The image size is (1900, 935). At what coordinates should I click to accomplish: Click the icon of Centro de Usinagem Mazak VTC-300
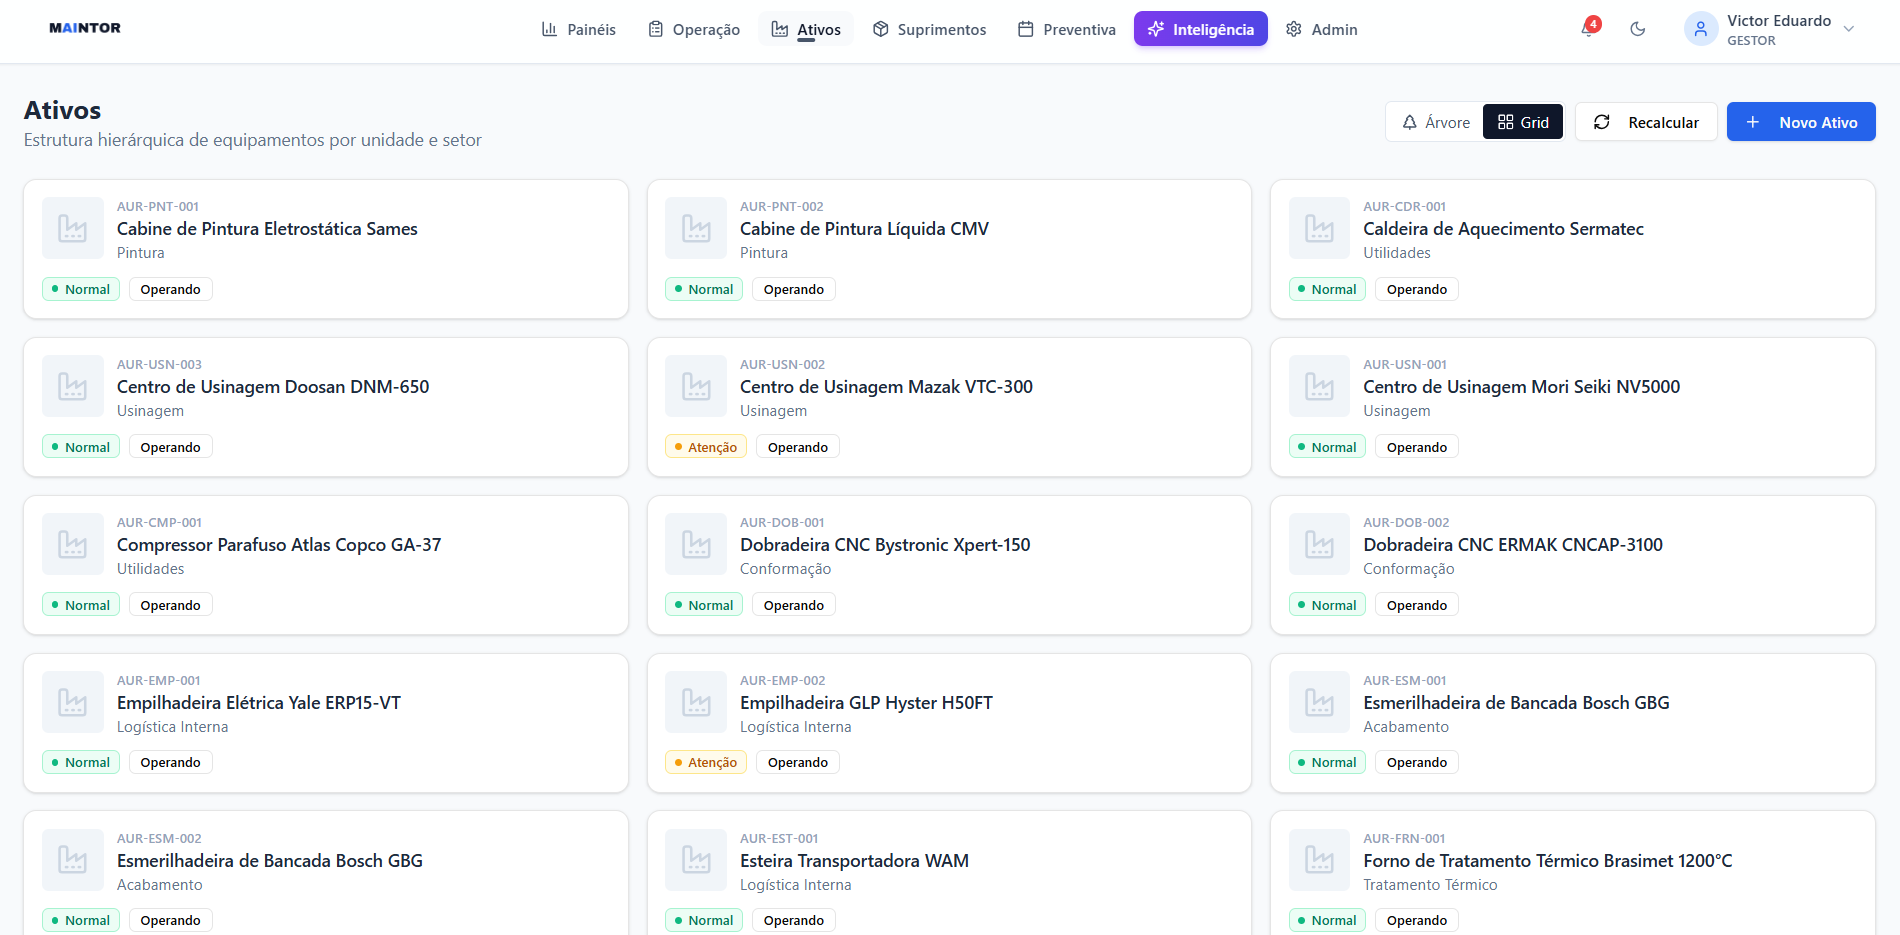click(x=696, y=386)
